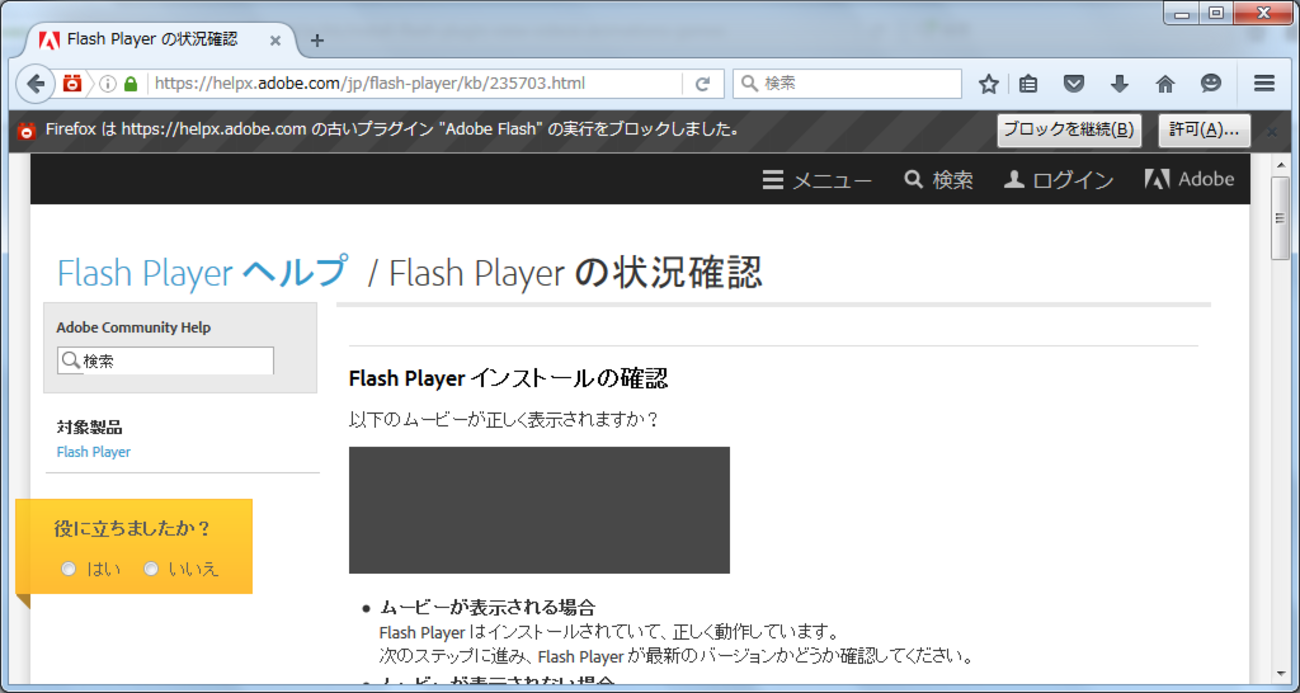The width and height of the screenshot is (1300, 693).
Task: Open Firefox hamburger menu
Action: click(1264, 84)
